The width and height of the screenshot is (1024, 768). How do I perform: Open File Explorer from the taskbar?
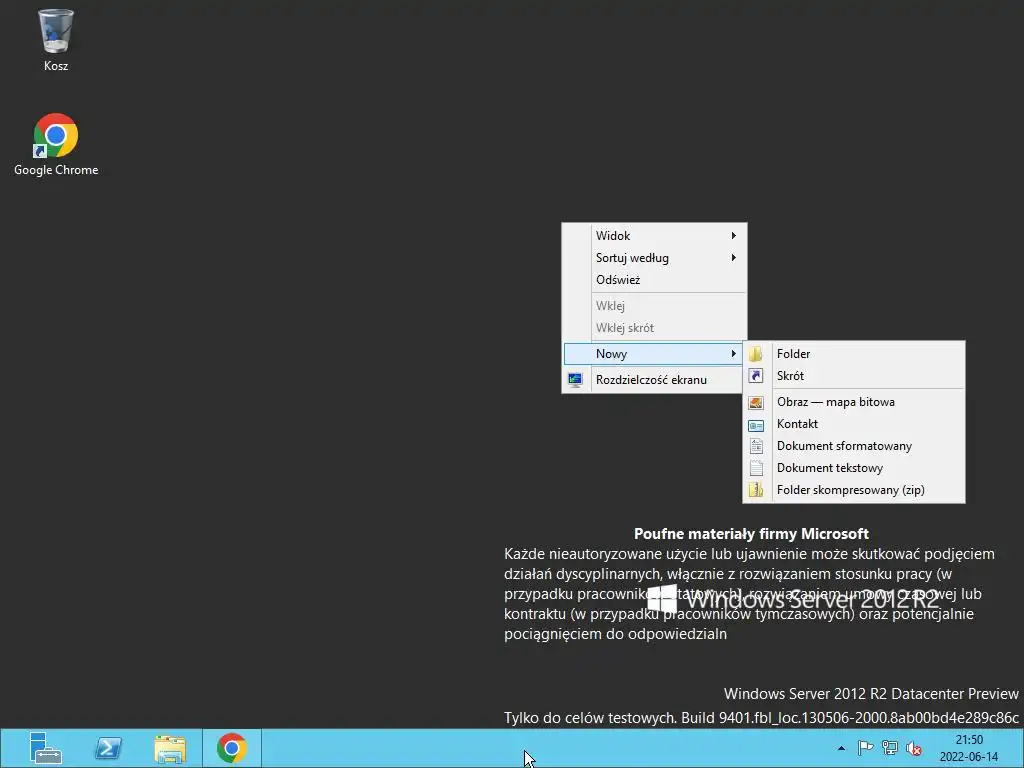click(170, 748)
